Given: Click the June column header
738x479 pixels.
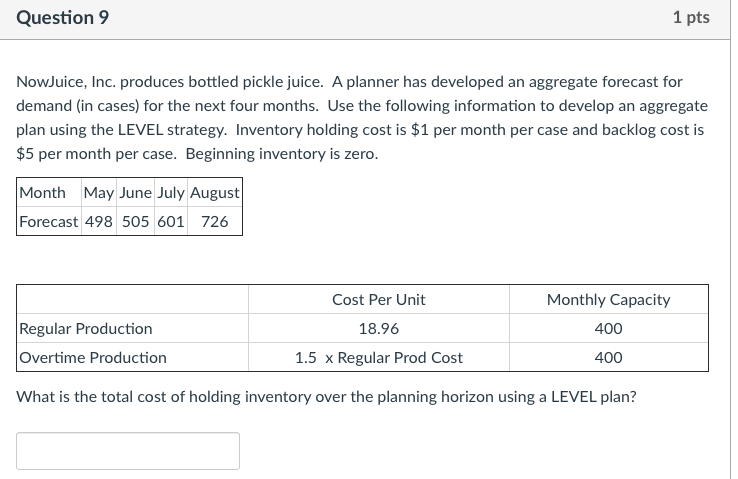Looking at the screenshot, I should coord(135,192).
